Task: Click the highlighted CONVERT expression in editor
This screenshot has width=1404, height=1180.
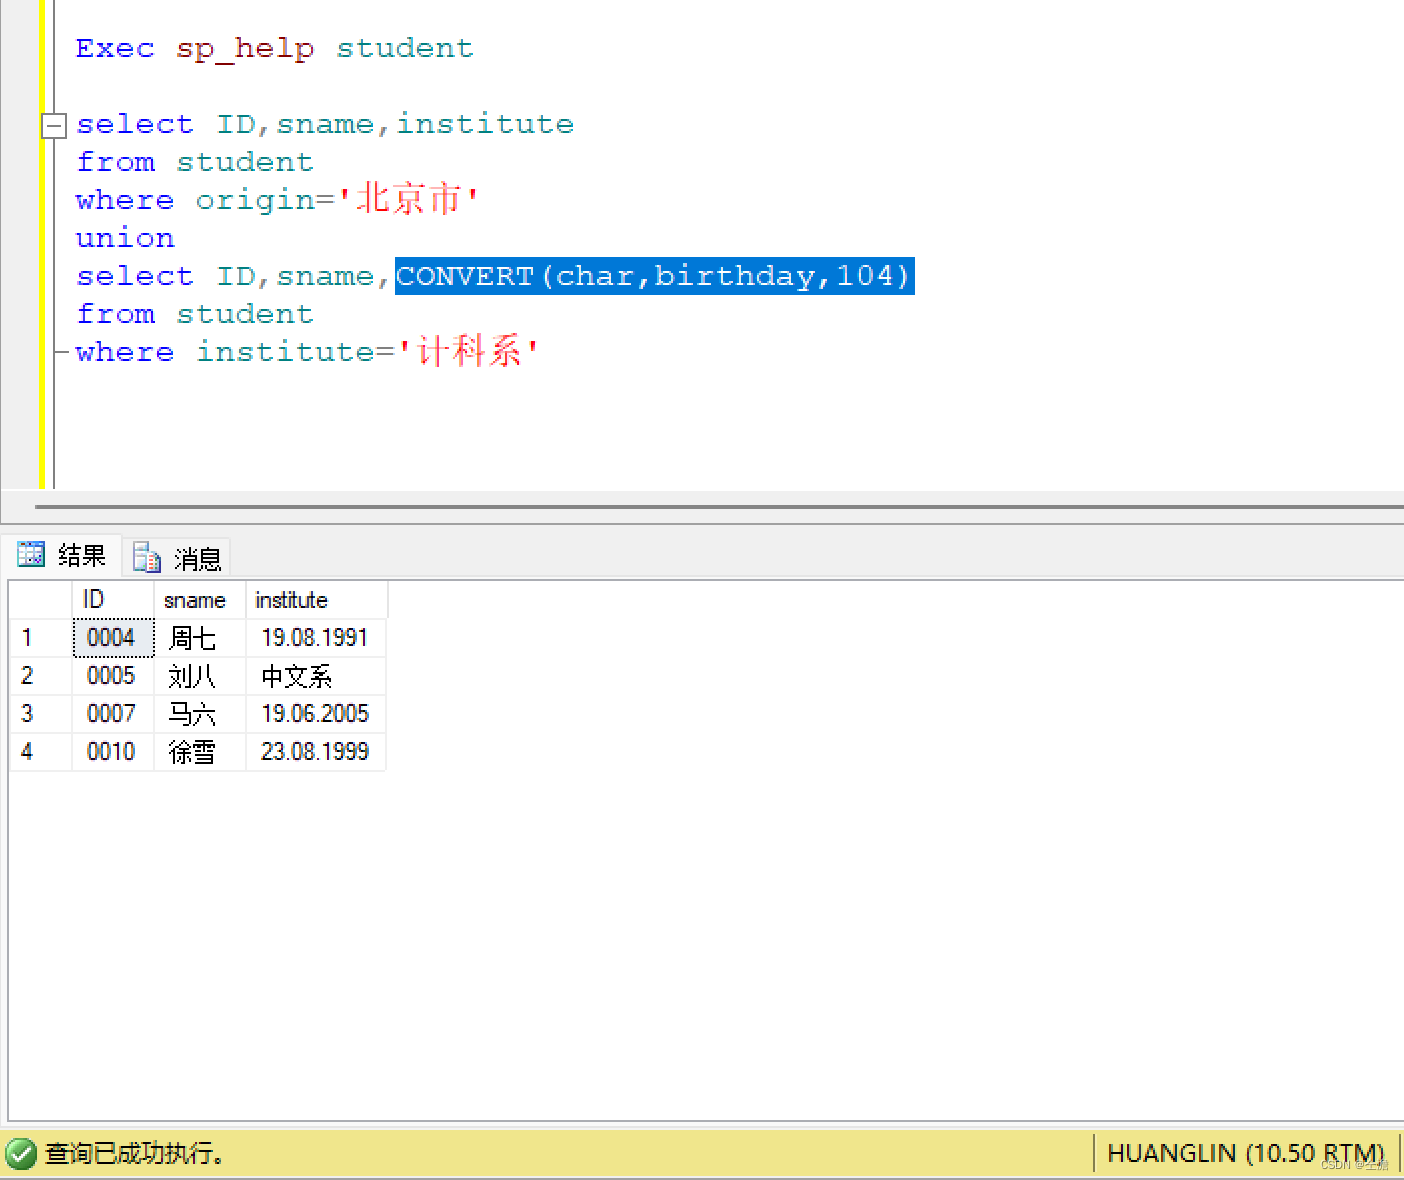Action: click(x=654, y=276)
